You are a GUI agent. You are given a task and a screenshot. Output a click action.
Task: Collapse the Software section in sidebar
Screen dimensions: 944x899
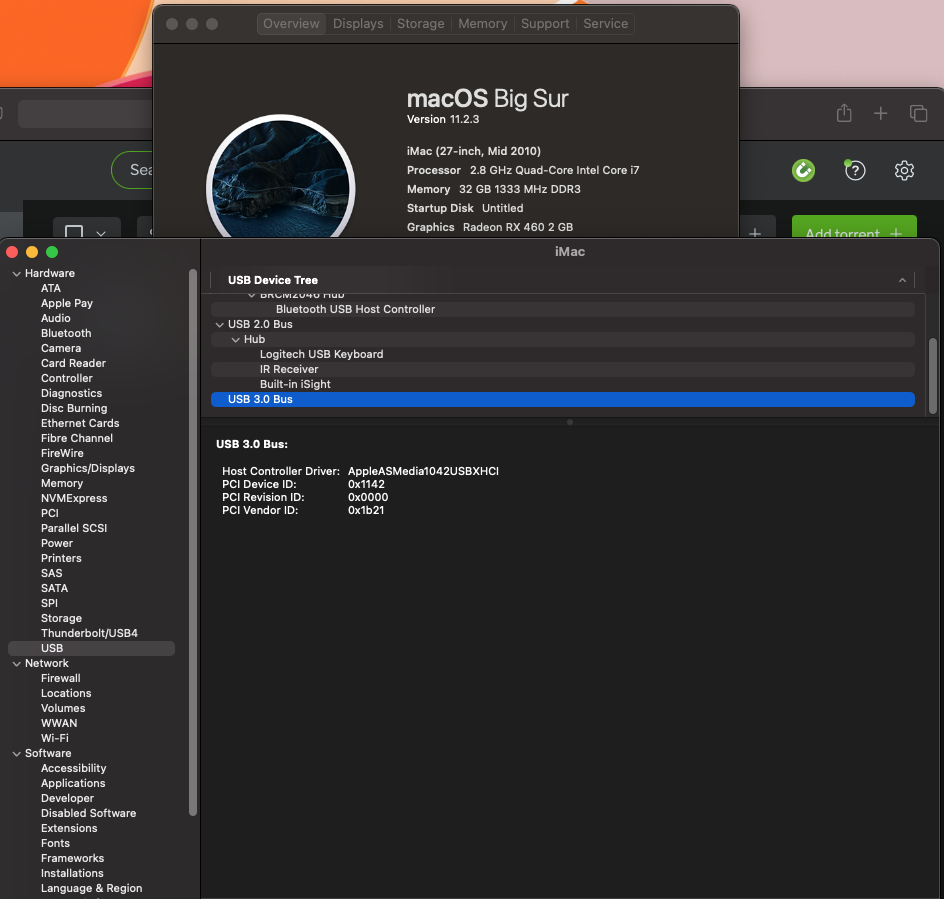point(16,753)
